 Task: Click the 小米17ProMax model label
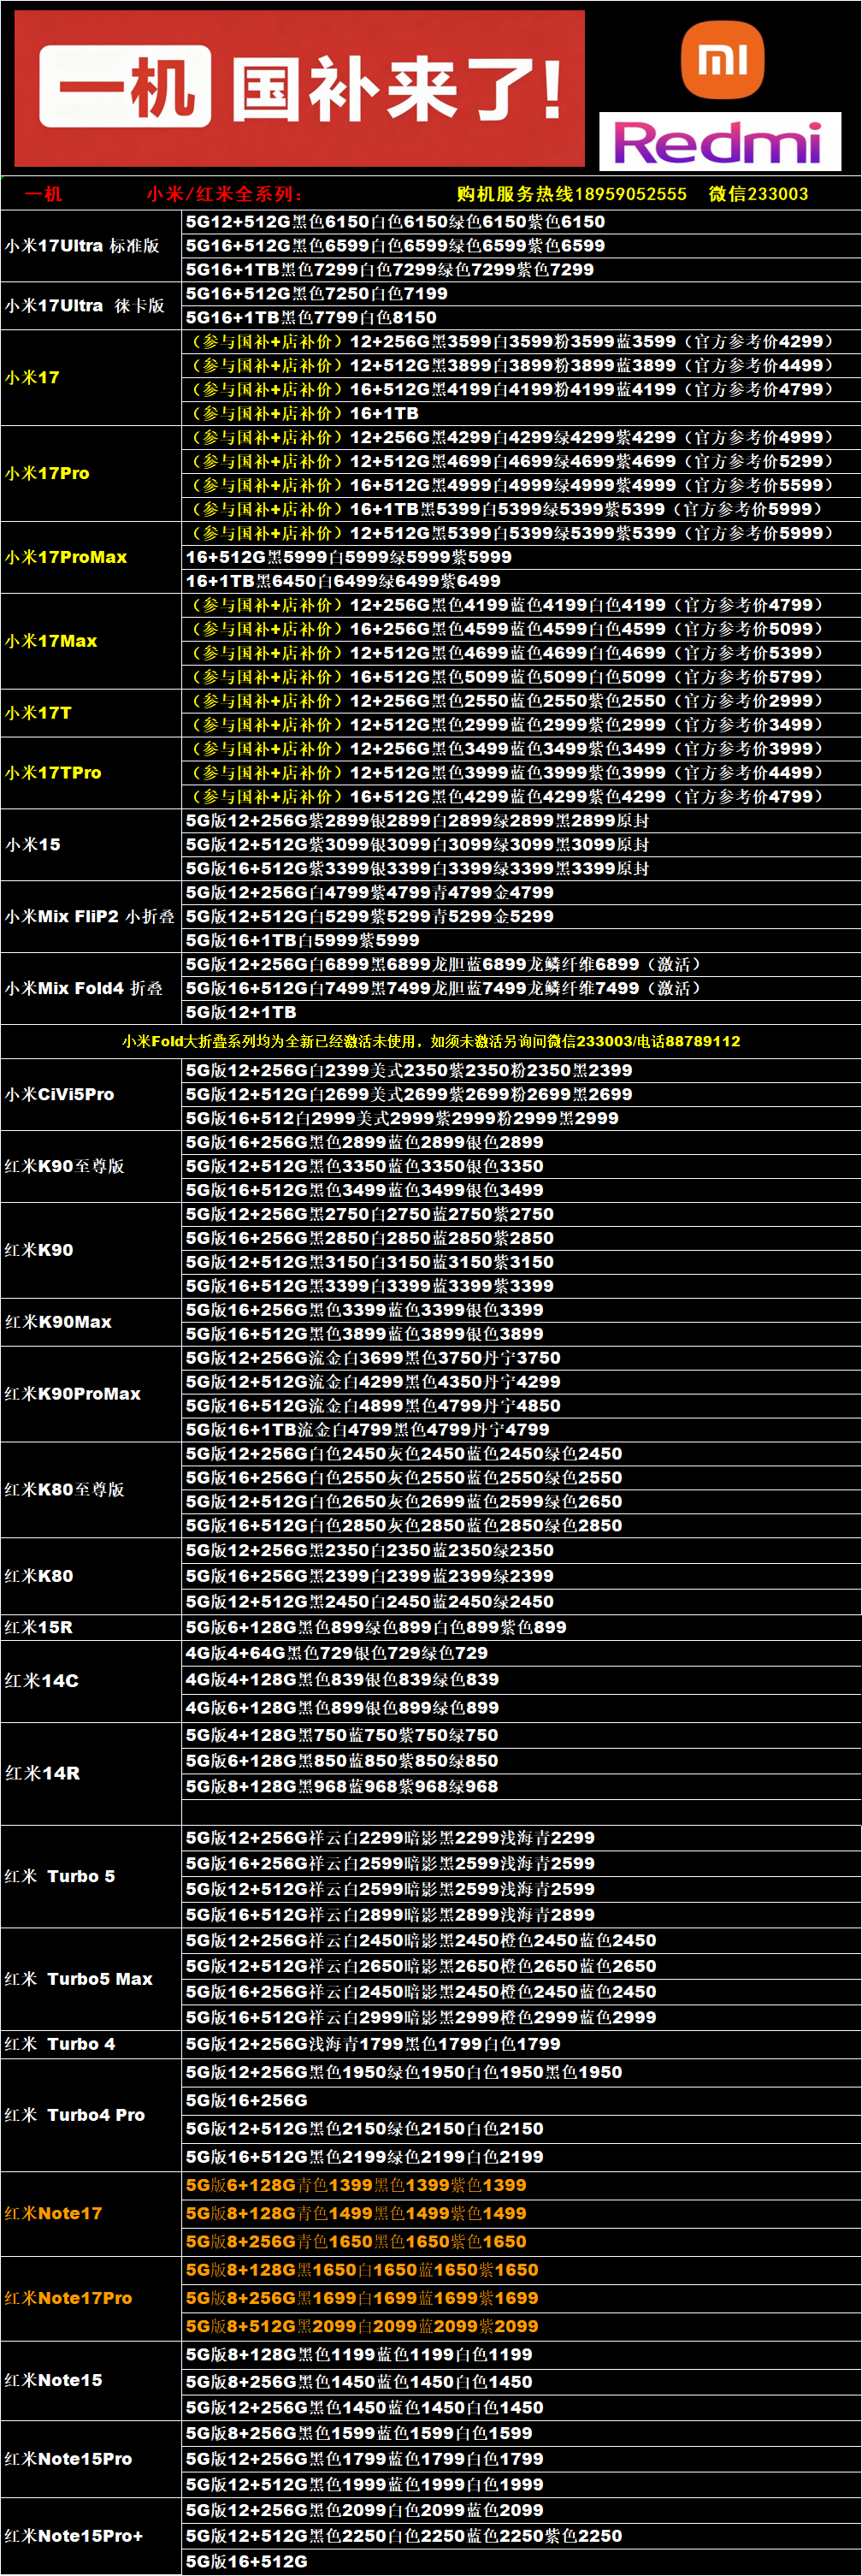tap(66, 558)
